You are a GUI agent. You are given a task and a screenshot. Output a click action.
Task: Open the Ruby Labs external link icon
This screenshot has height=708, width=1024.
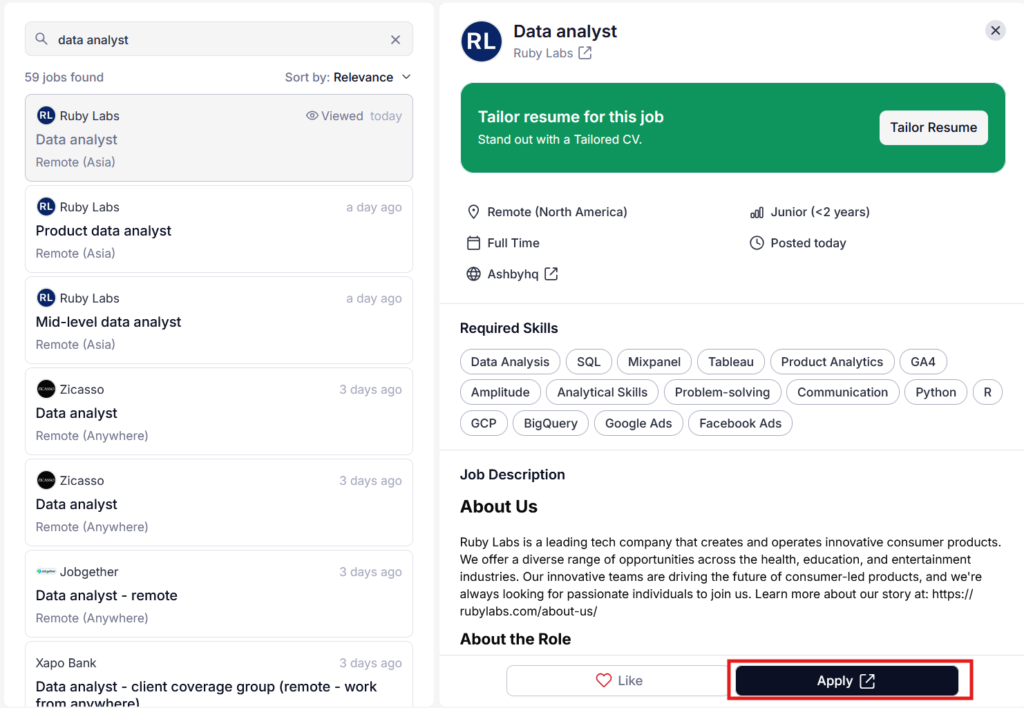(x=585, y=53)
